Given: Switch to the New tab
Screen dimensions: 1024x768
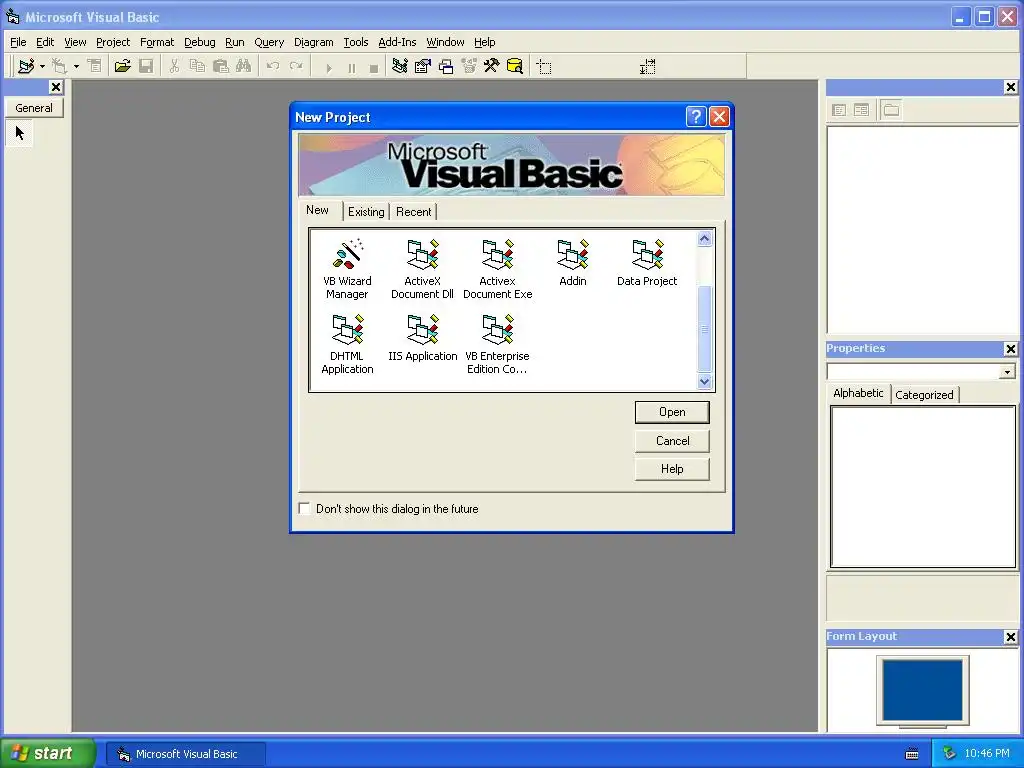Looking at the screenshot, I should [317, 210].
